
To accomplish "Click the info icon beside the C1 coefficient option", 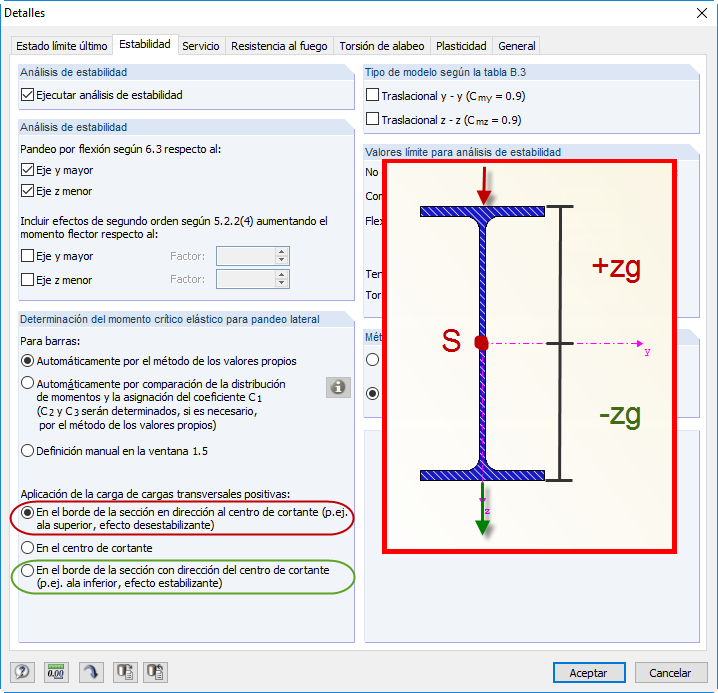I will 338,387.
